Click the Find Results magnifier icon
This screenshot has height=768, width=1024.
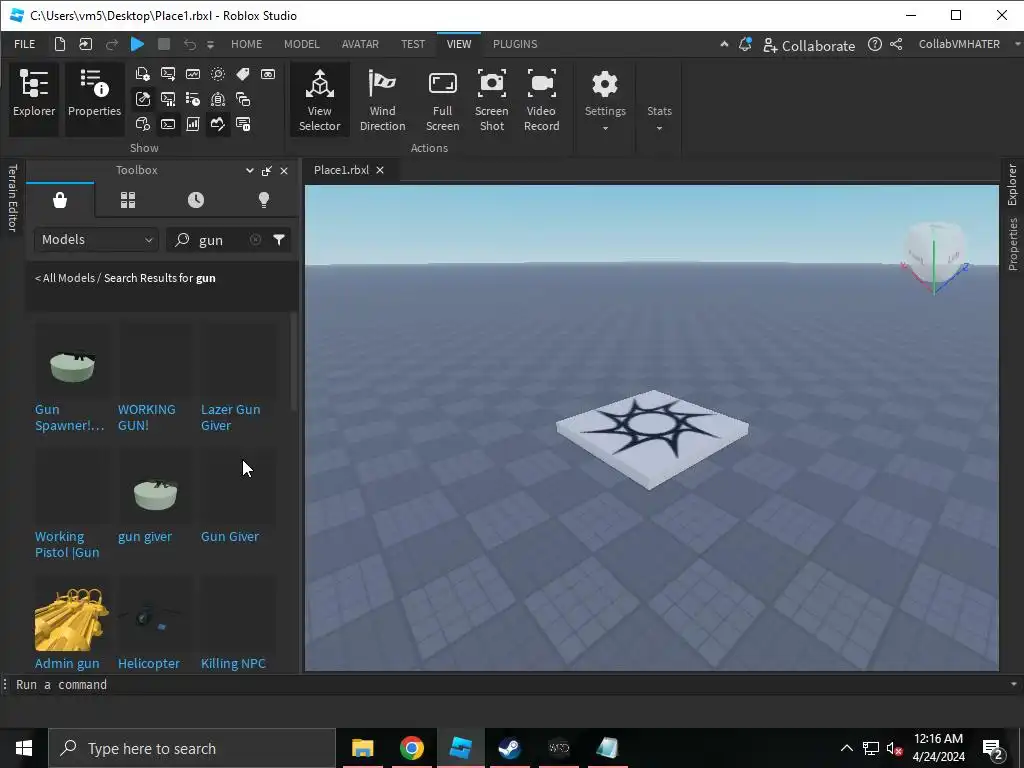[x=217, y=74]
